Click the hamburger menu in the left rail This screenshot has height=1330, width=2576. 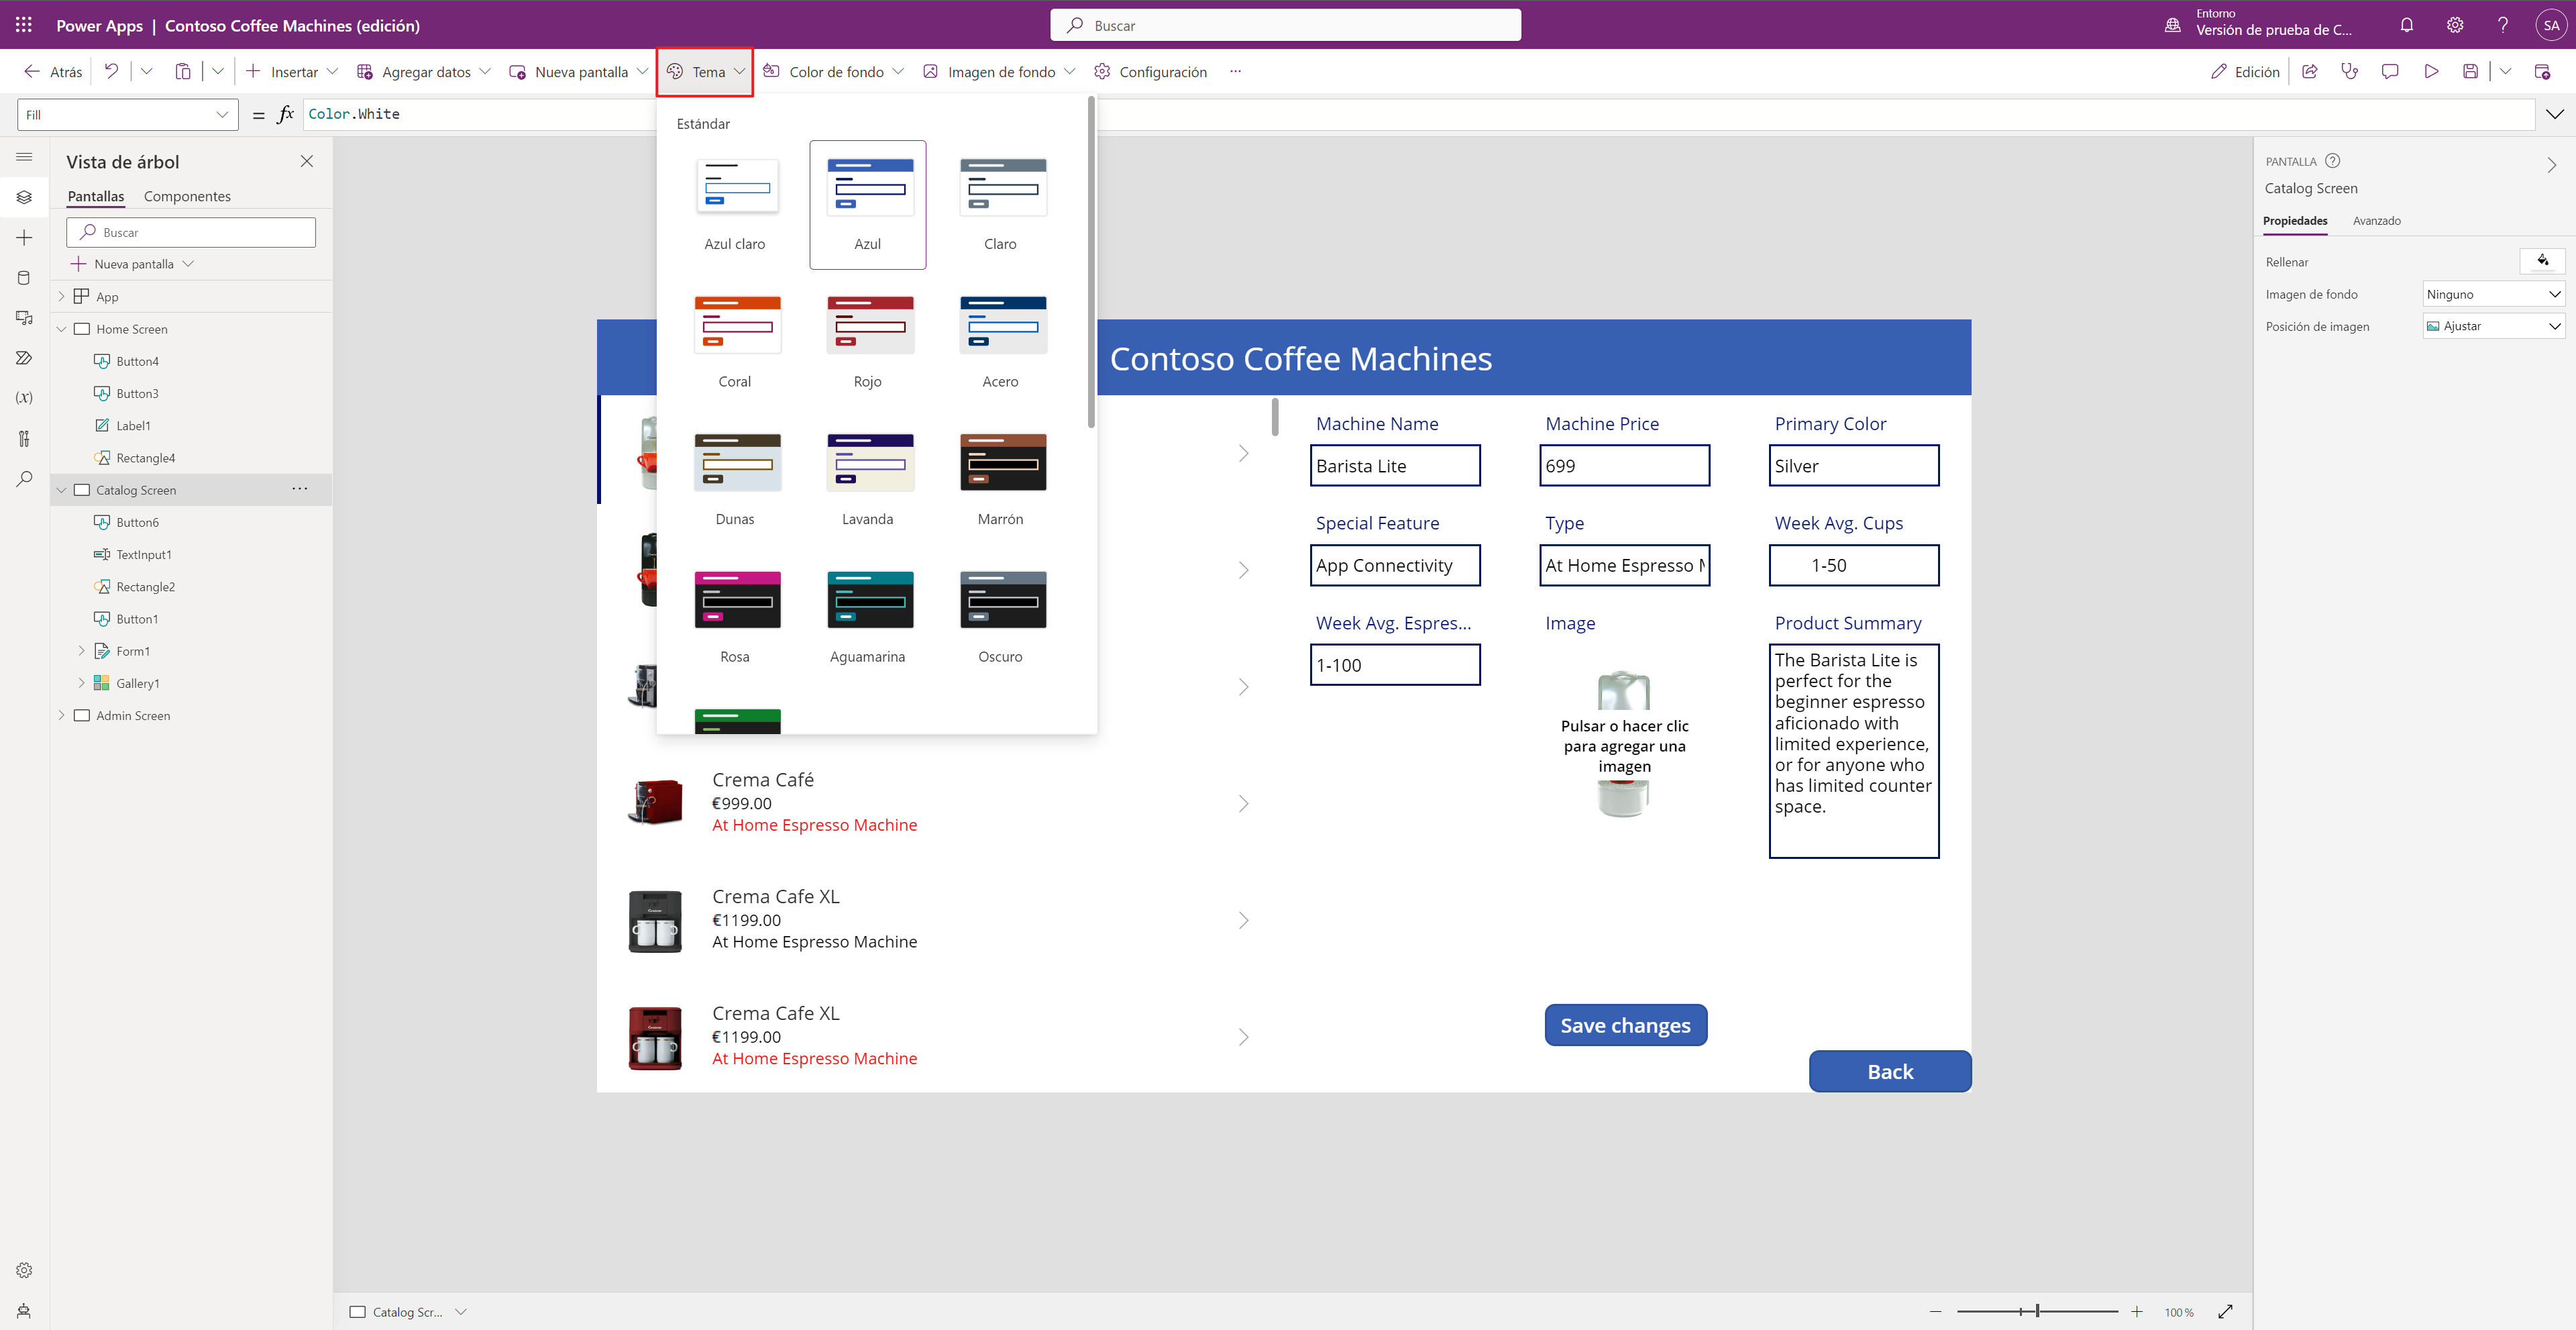pyautogui.click(x=24, y=157)
